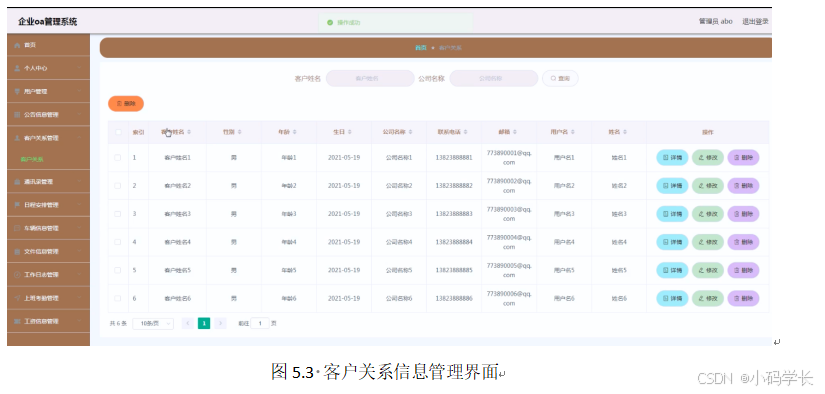Expand the 个人中心 menu chevron
This screenshot has width=825, height=394.
click(x=79, y=68)
